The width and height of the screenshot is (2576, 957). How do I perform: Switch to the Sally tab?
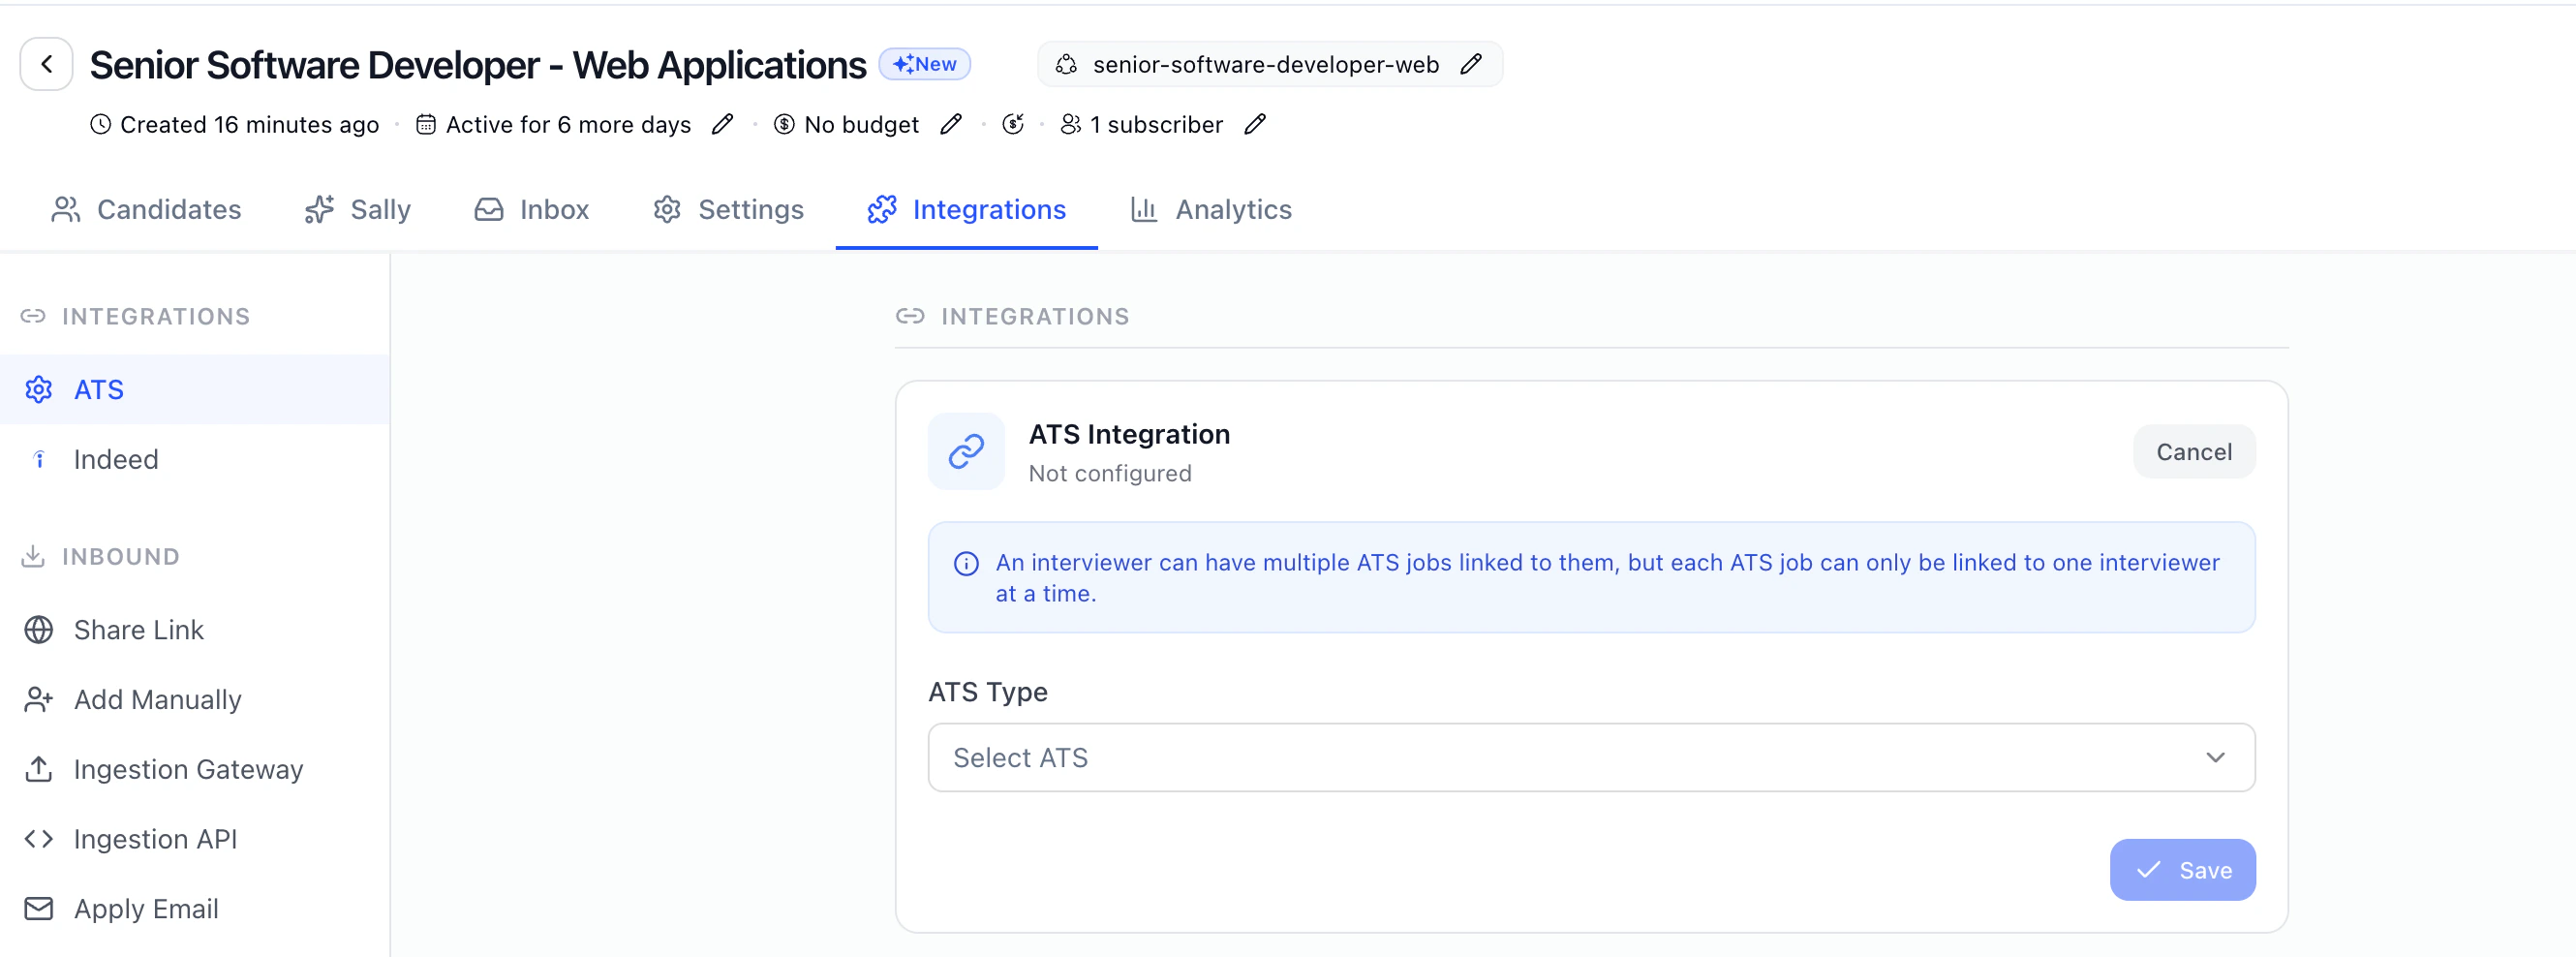(x=358, y=209)
